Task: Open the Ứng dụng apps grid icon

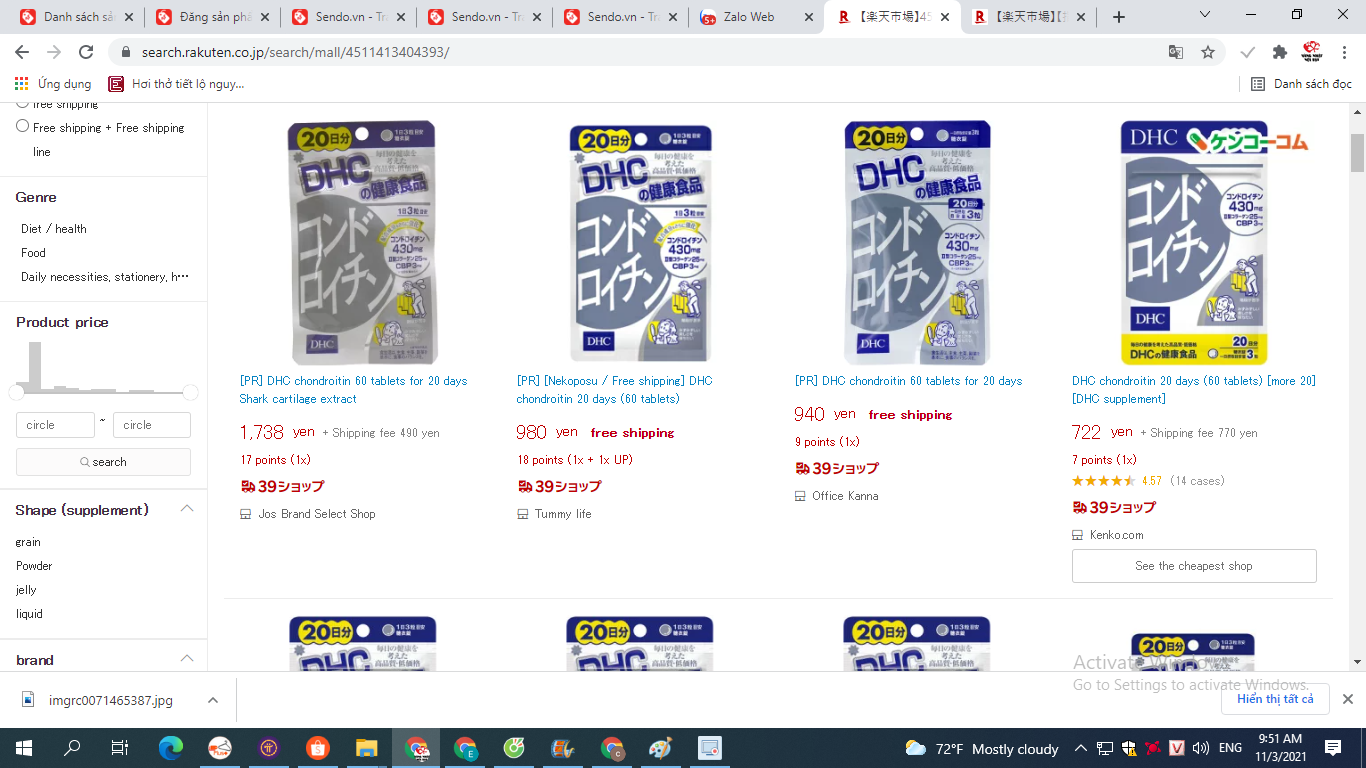Action: pos(22,84)
